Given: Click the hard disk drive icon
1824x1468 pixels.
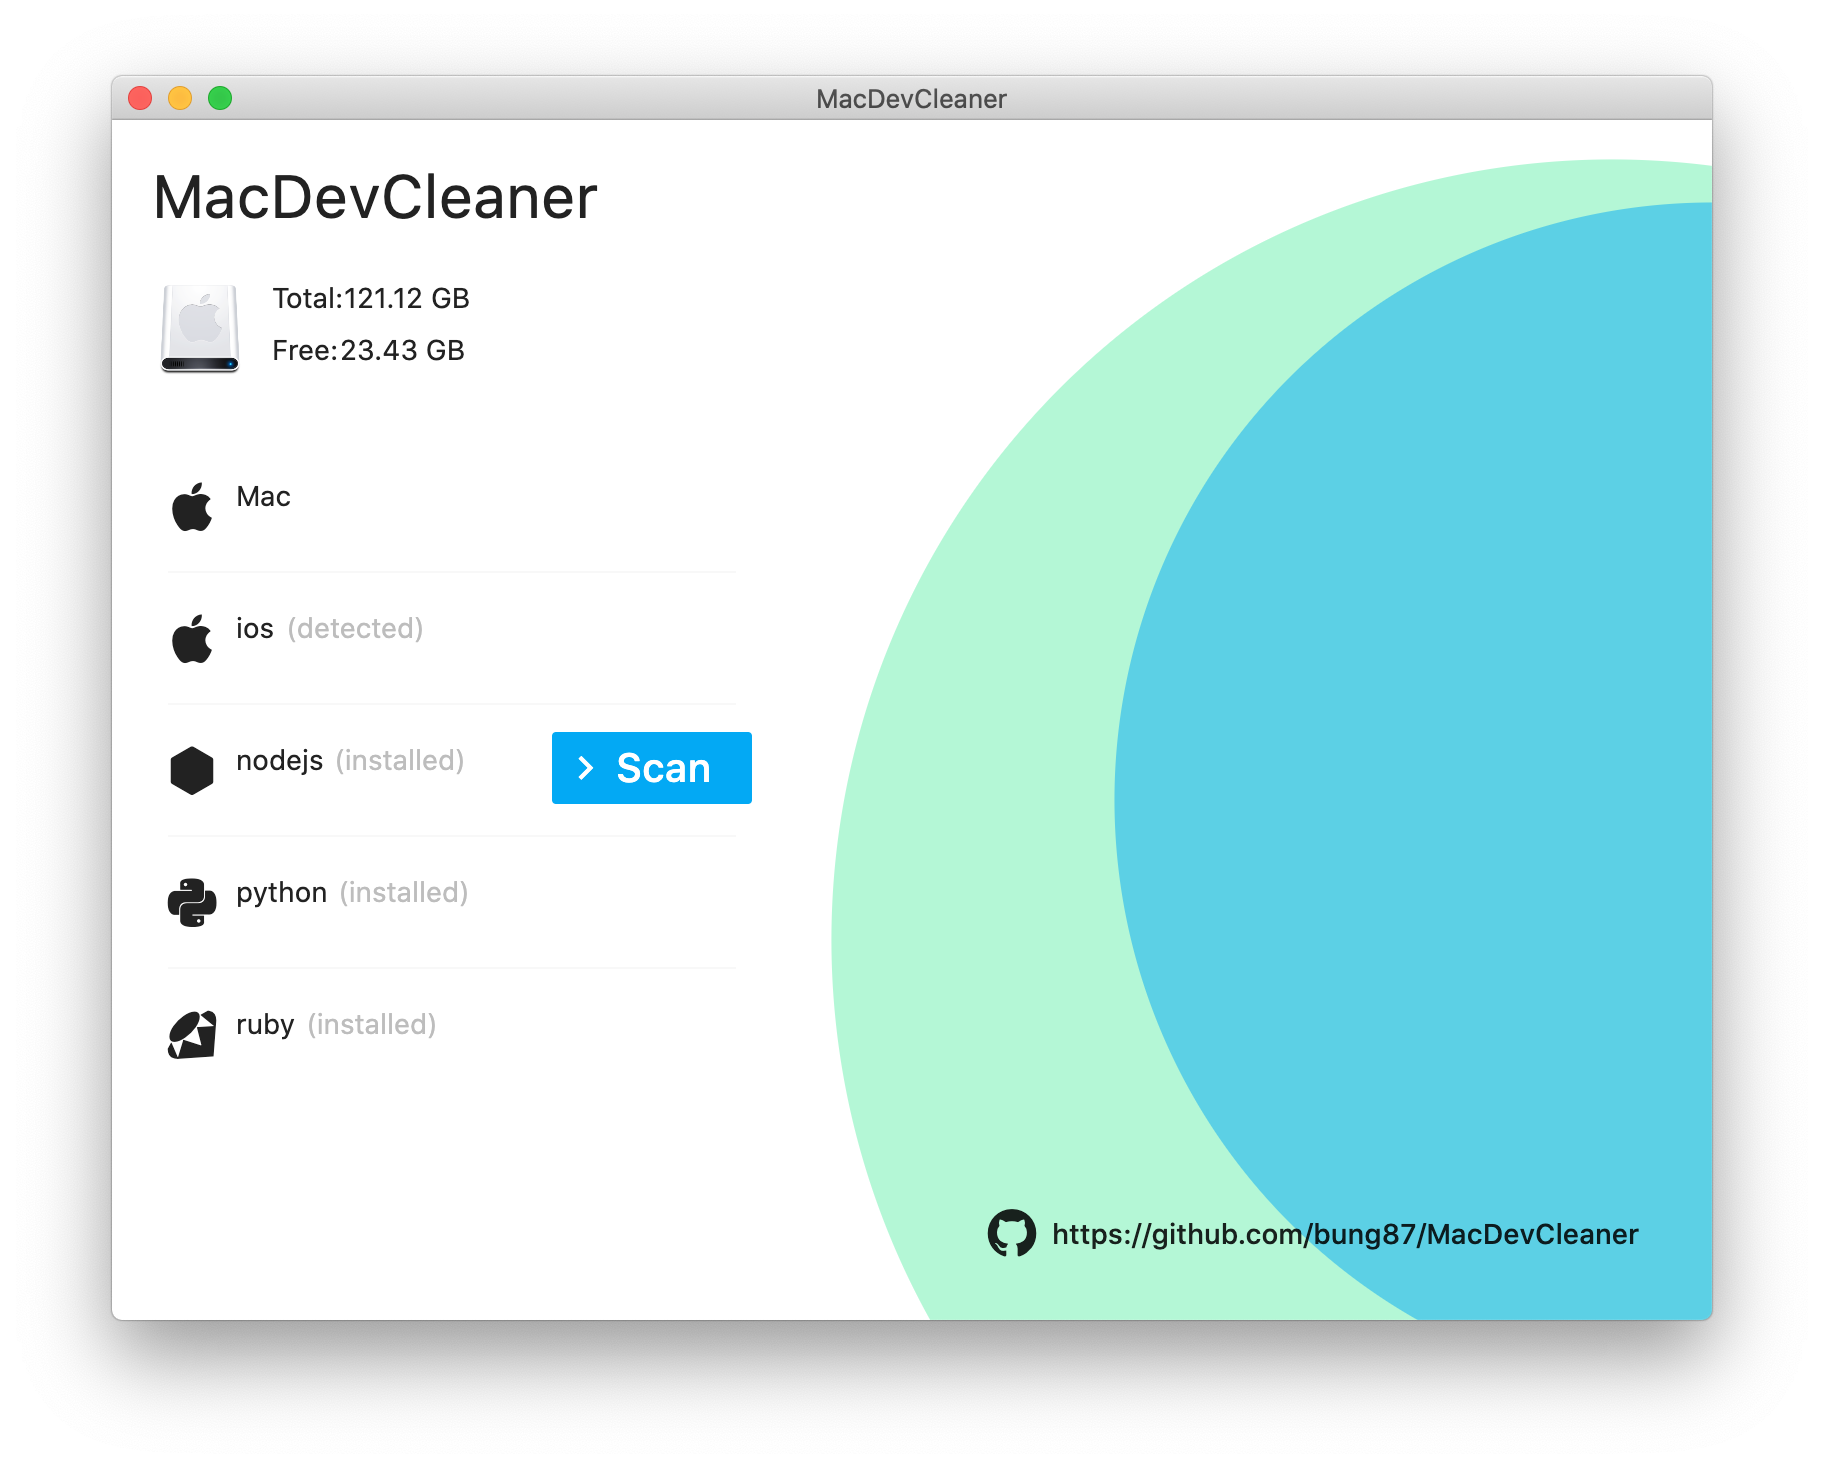Looking at the screenshot, I should click(x=200, y=328).
